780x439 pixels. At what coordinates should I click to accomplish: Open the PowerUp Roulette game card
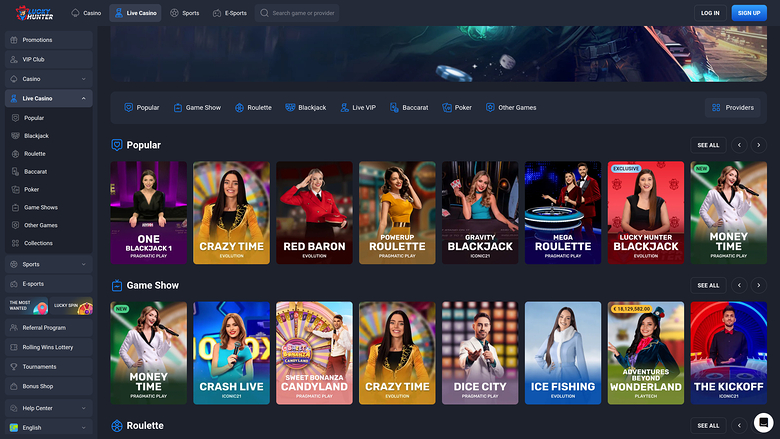click(x=397, y=213)
